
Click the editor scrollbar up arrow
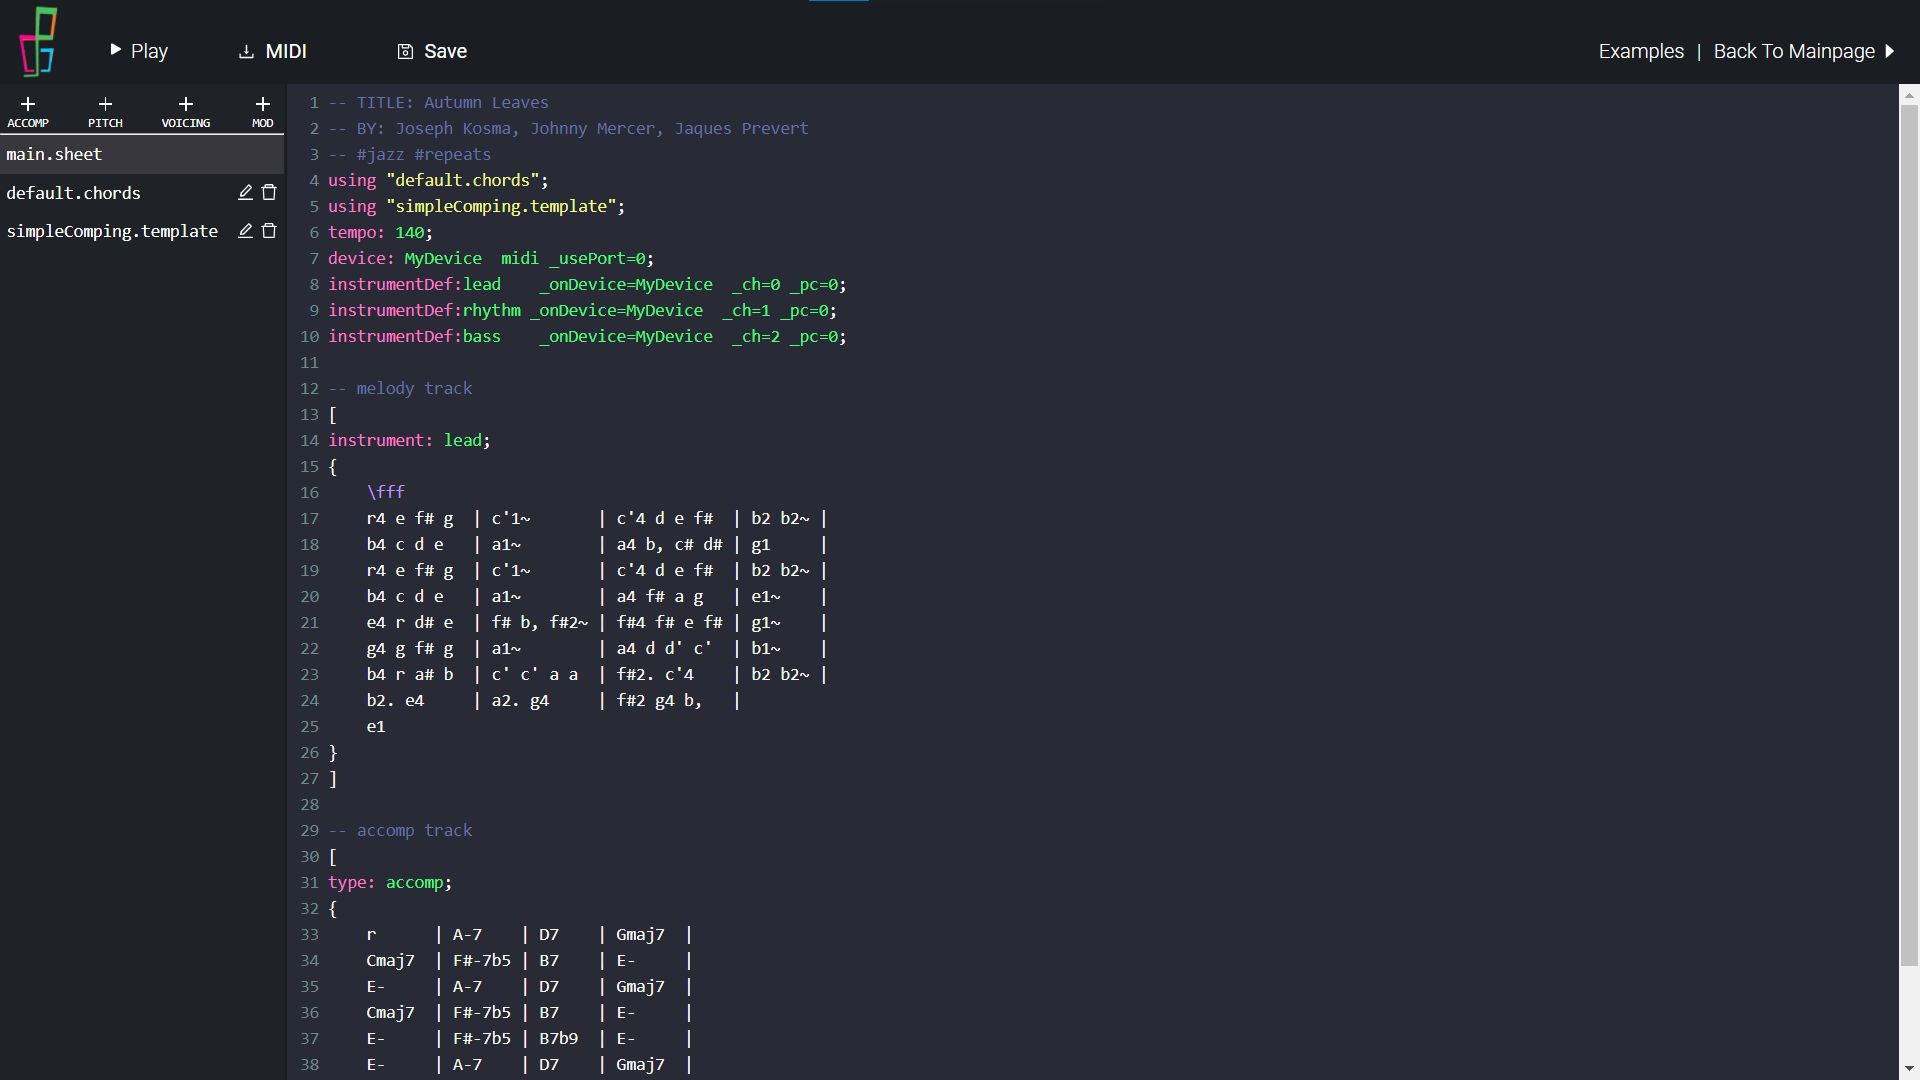coord(1909,96)
